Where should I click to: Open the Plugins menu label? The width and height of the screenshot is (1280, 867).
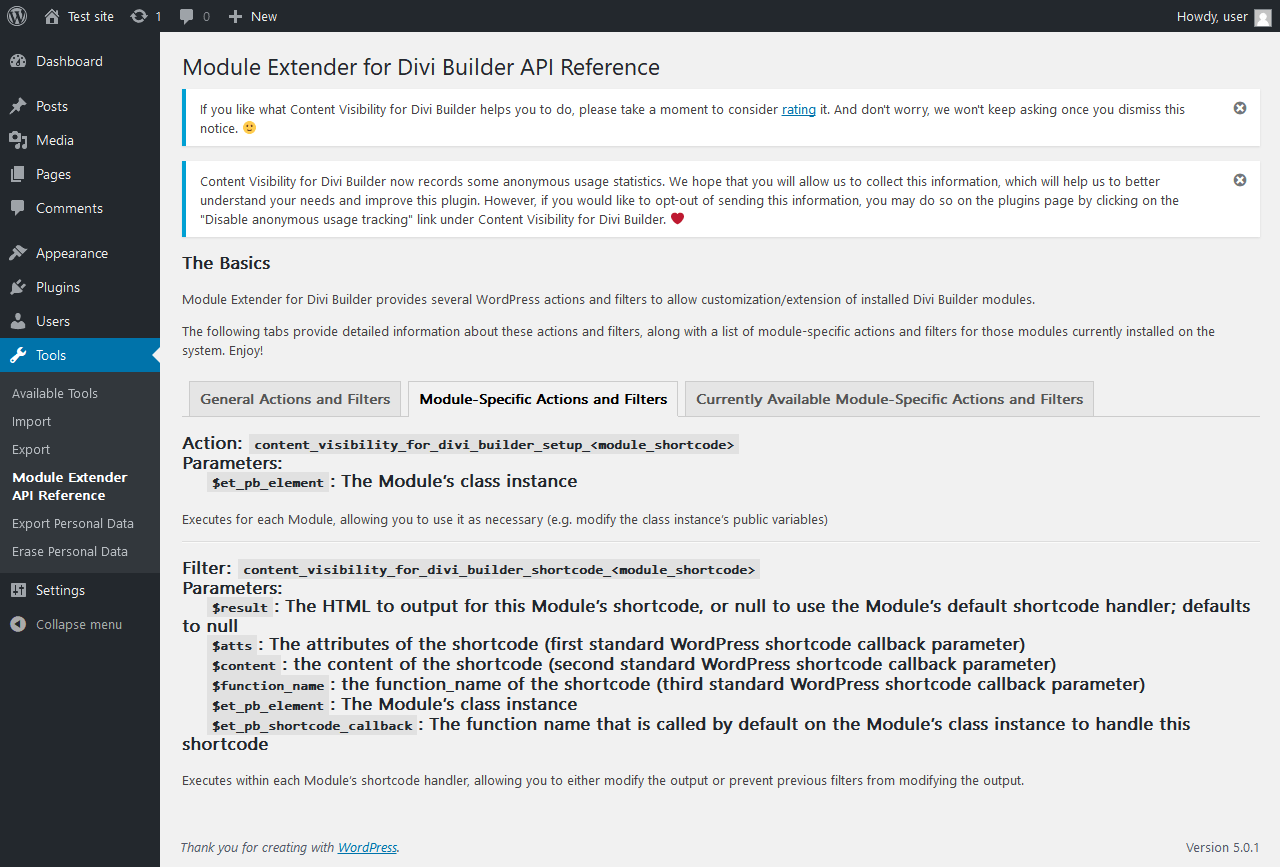pyautogui.click(x=58, y=287)
